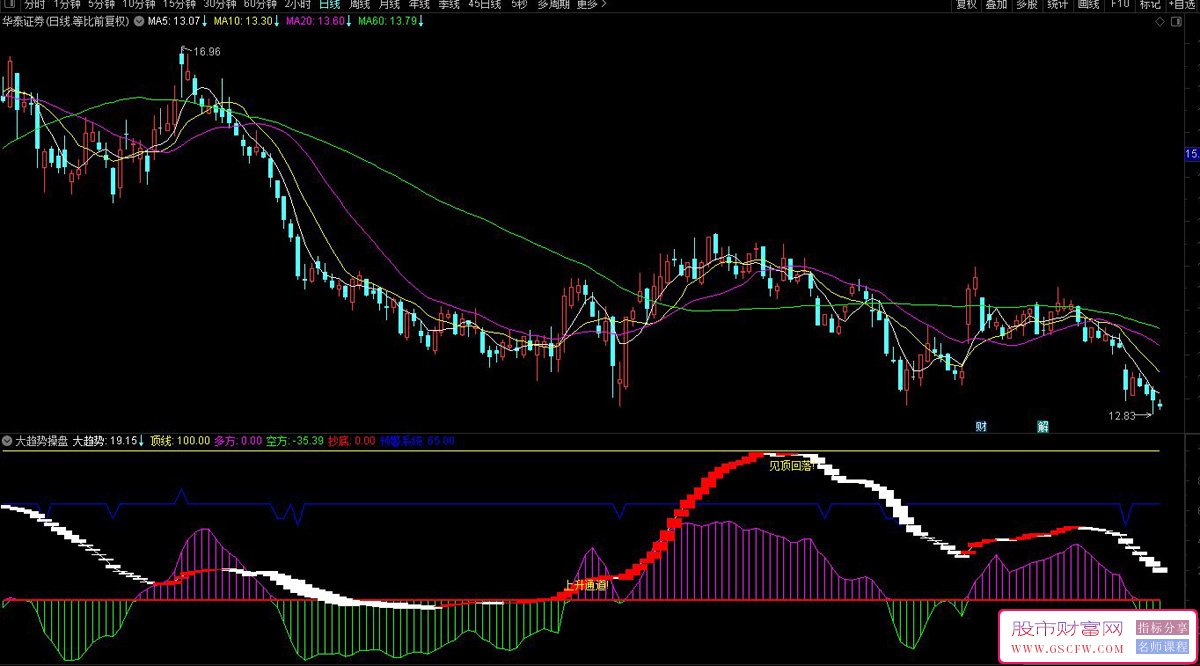Click the 上升通道 signal label
Image resolution: width=1200 pixels, height=666 pixels.
click(586, 585)
